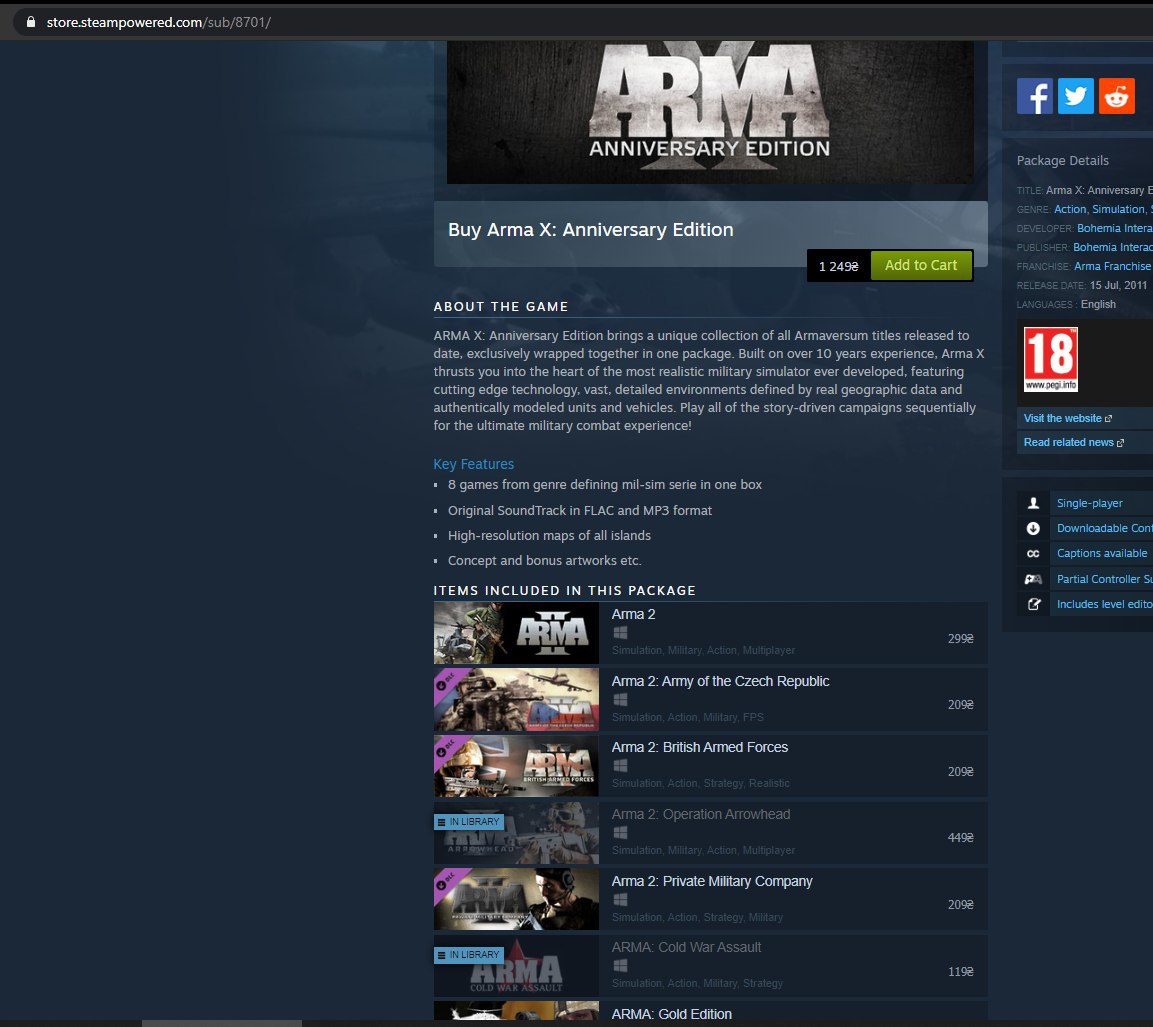Open the Captions available link
1153x1027 pixels.
tap(1102, 554)
